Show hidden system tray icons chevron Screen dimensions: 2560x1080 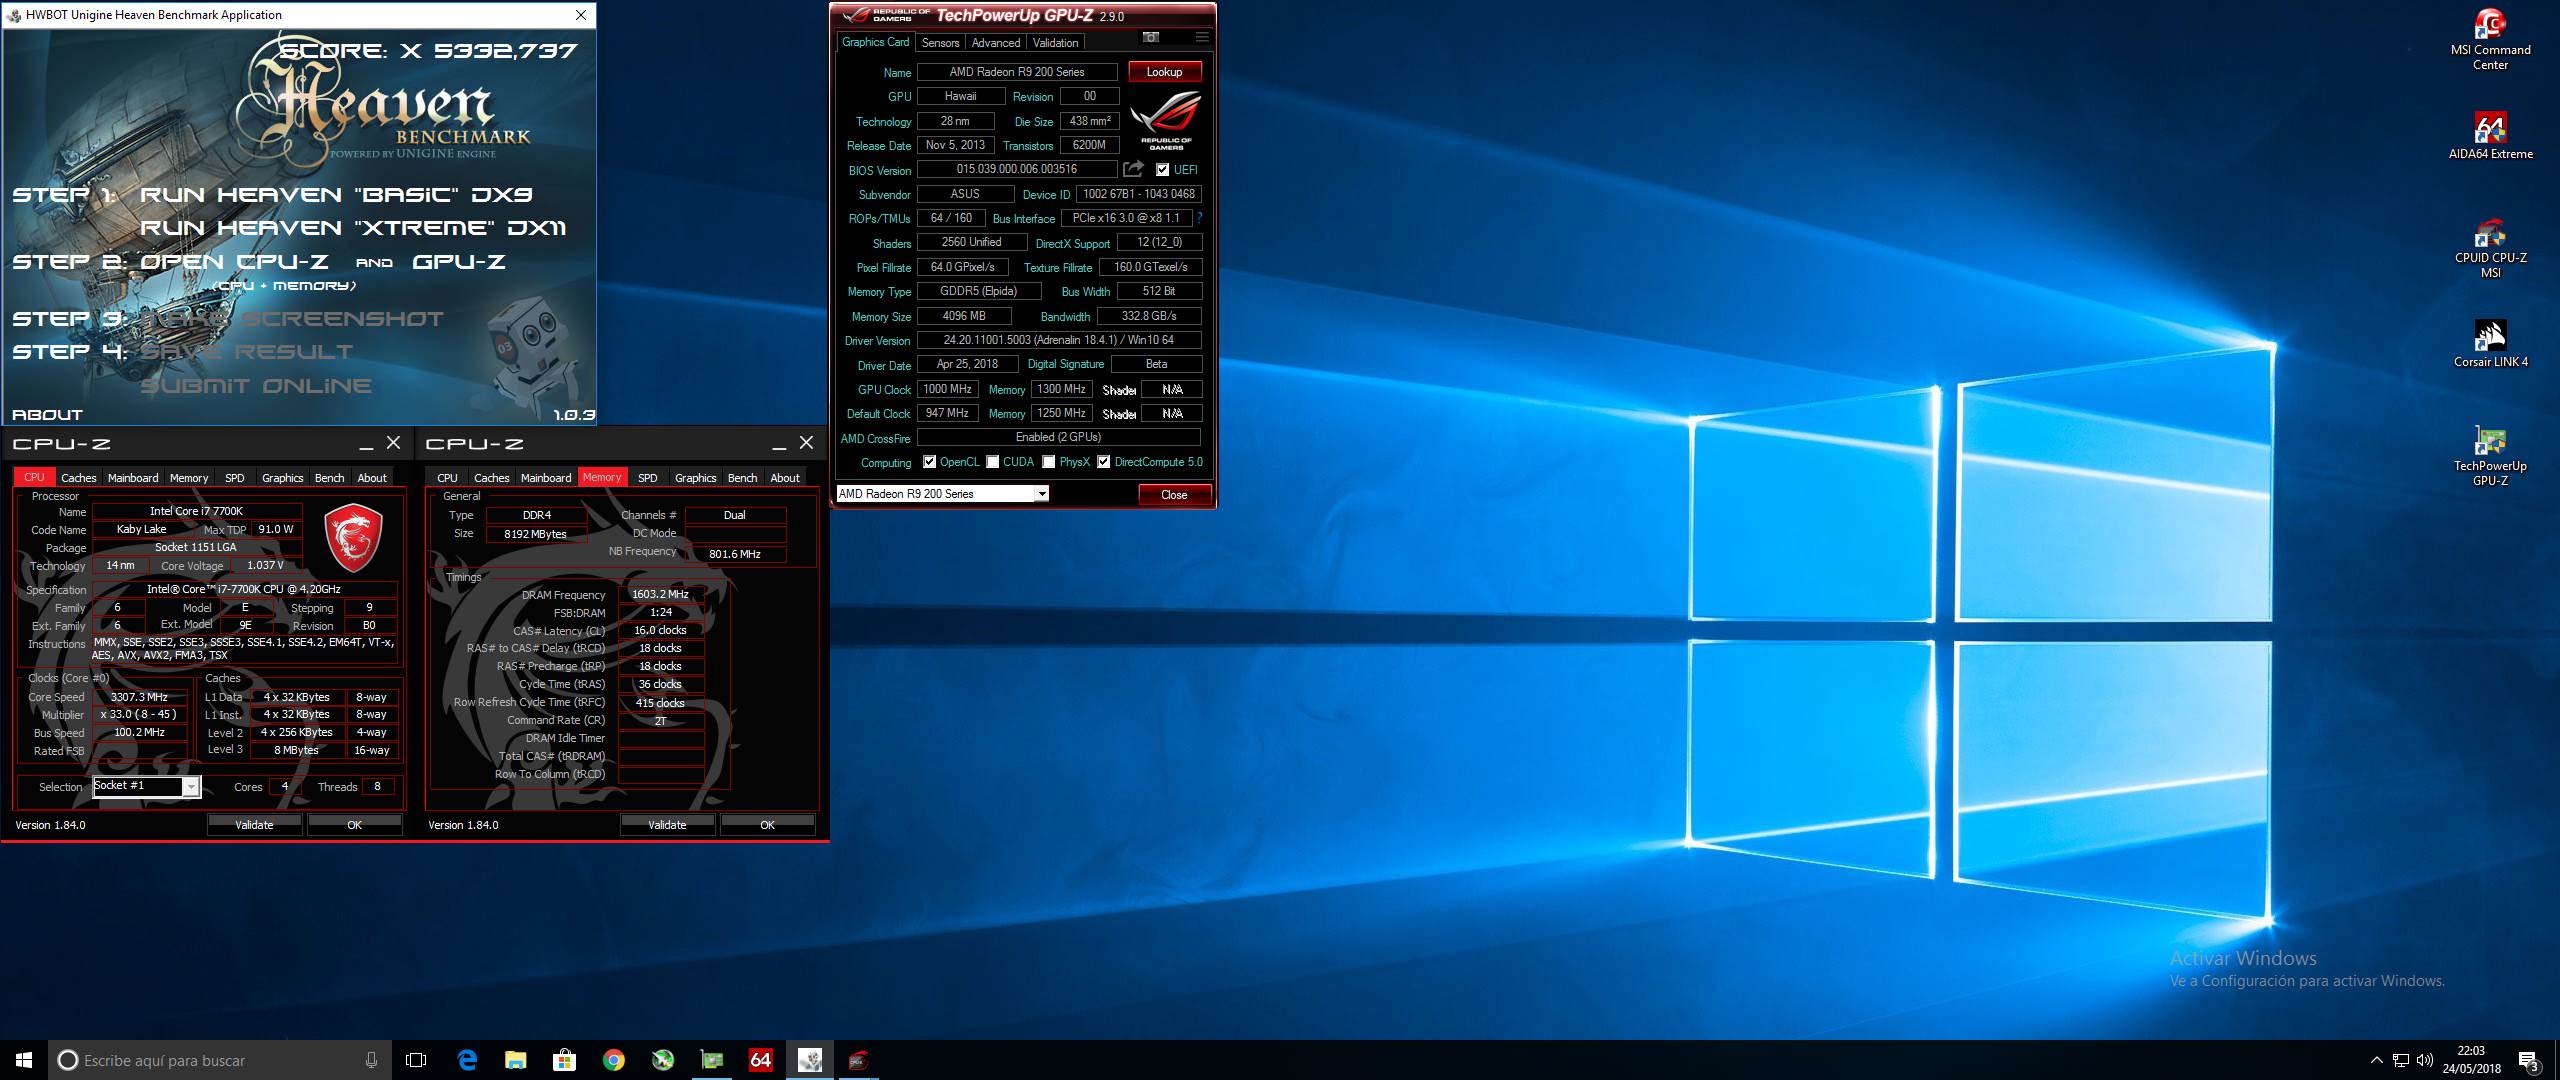coord(2376,1060)
